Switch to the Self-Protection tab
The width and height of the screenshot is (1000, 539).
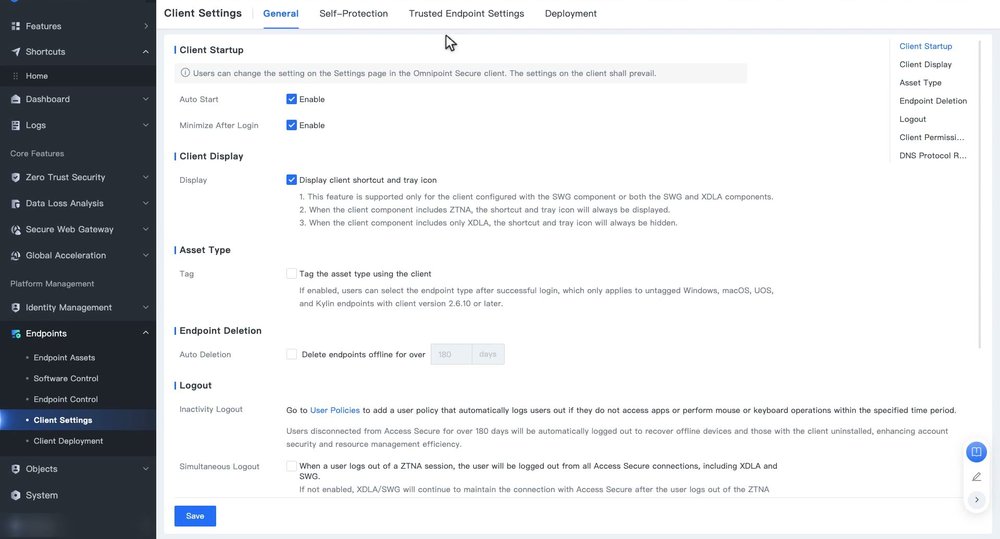353,13
